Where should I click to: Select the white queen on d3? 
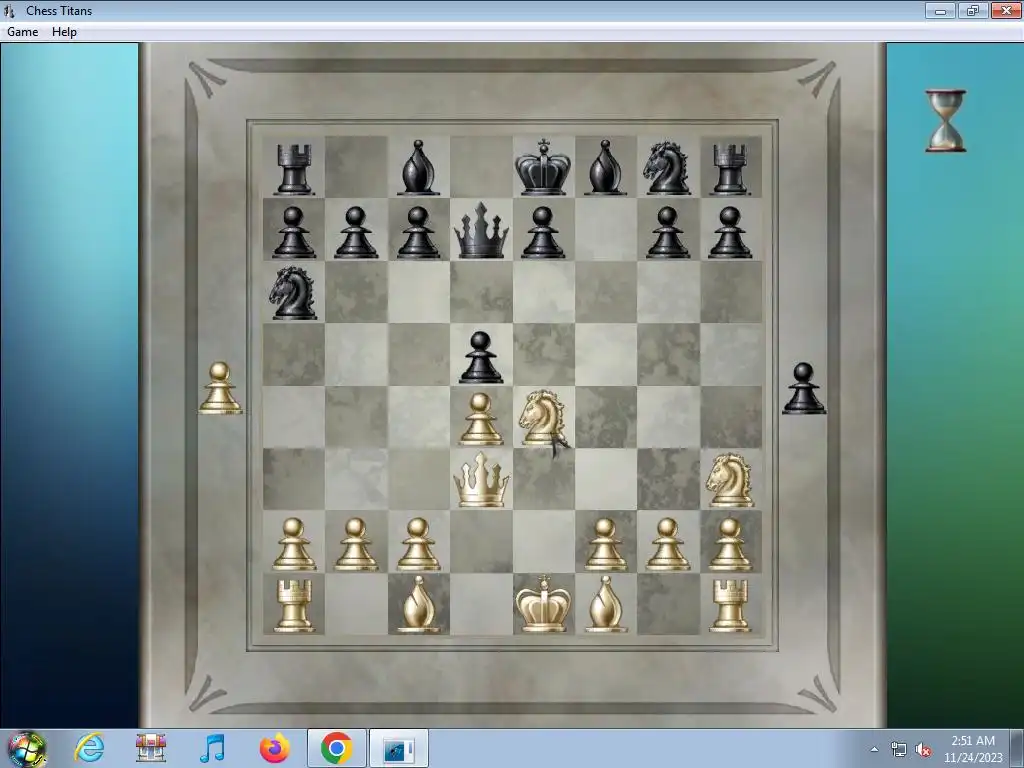(x=481, y=480)
